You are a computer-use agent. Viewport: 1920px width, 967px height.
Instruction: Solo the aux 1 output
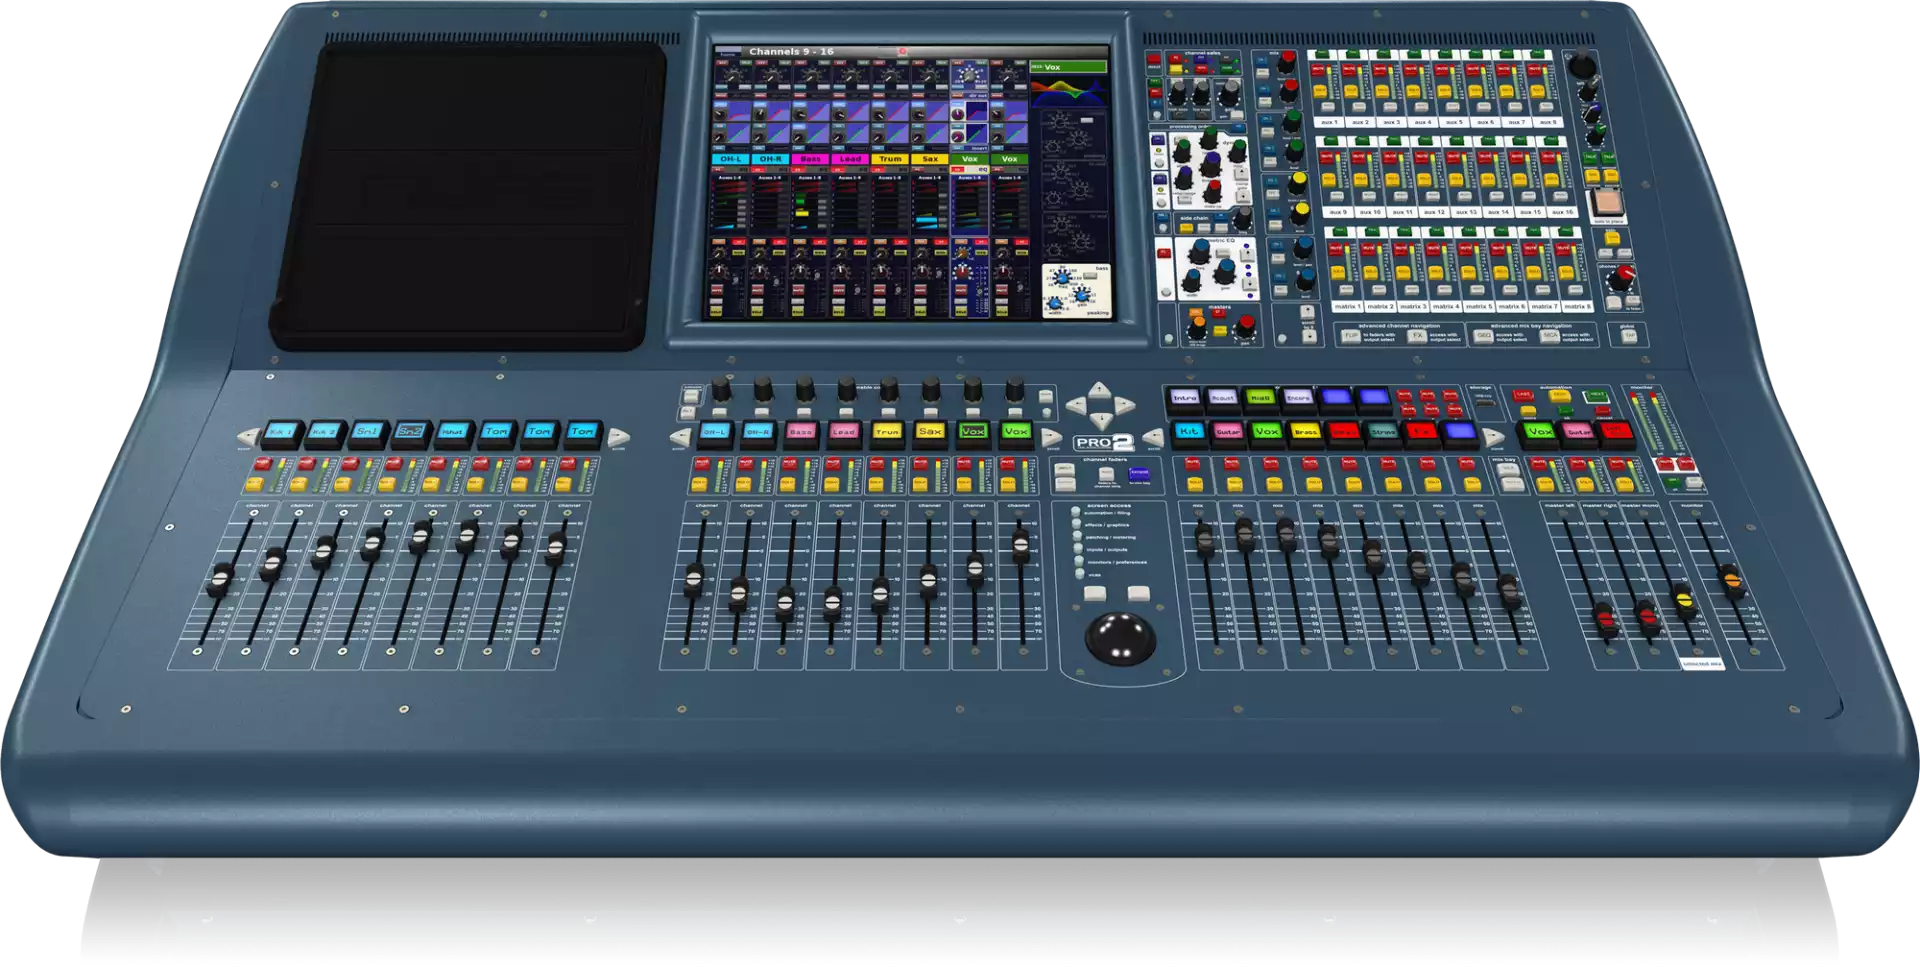point(1320,92)
